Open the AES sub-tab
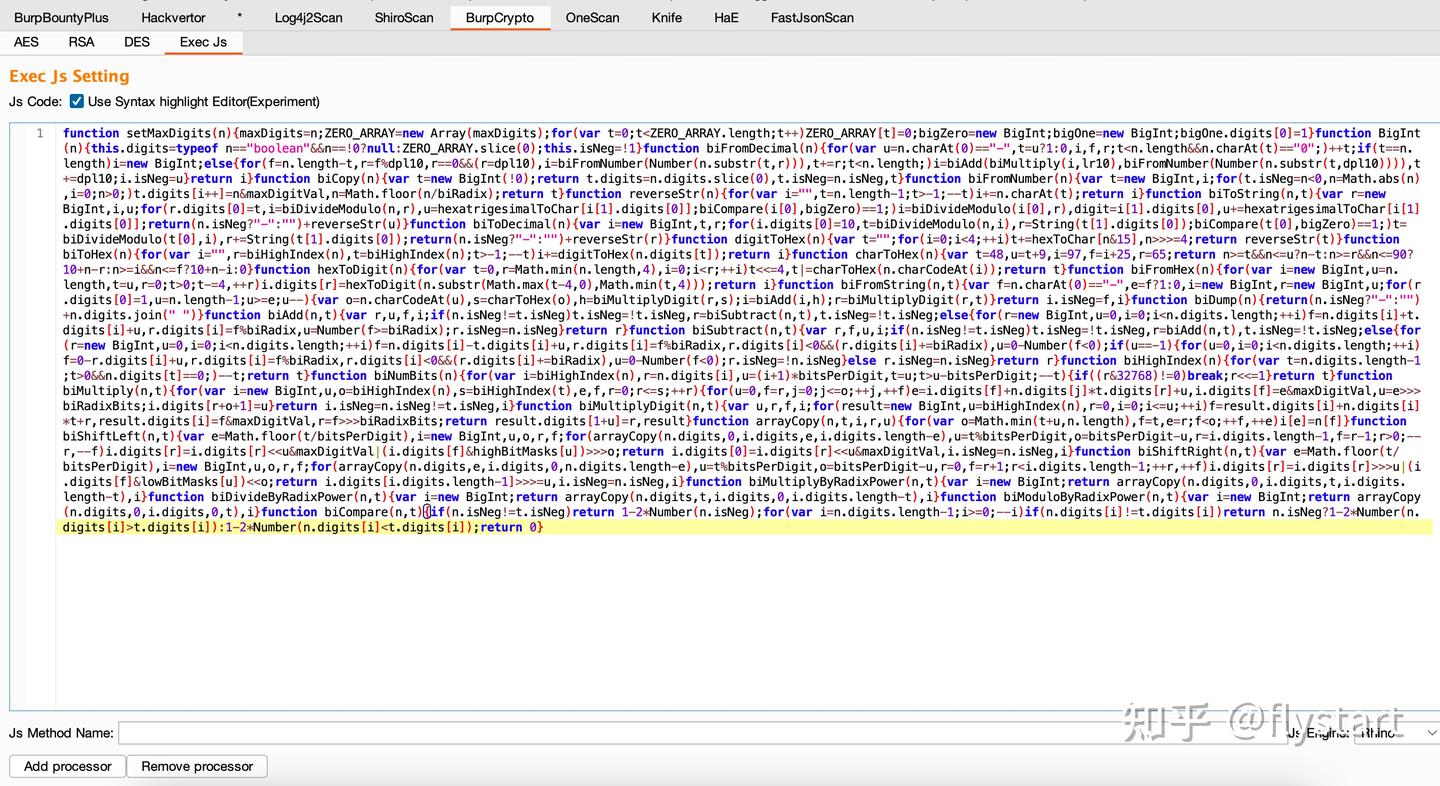This screenshot has width=1440, height=786. pyautogui.click(x=27, y=42)
